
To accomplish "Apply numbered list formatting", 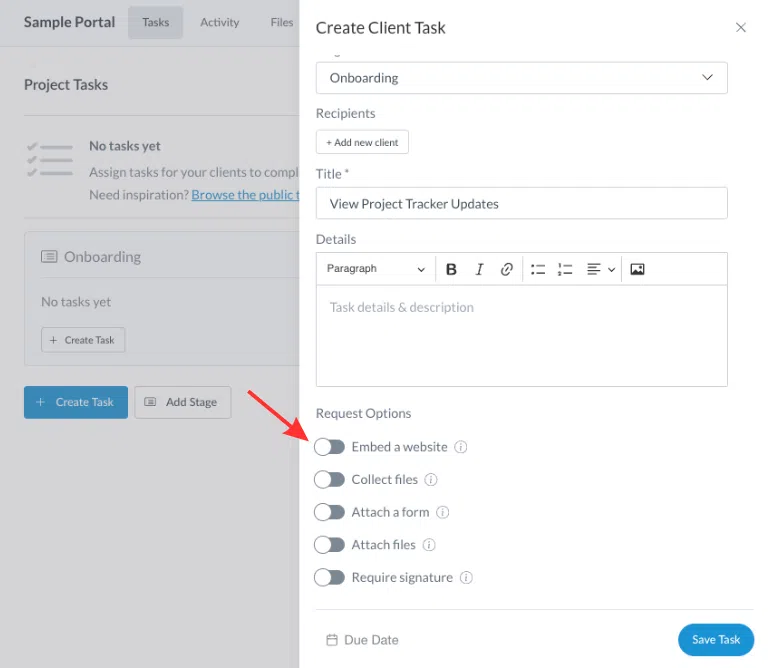I will (x=565, y=269).
